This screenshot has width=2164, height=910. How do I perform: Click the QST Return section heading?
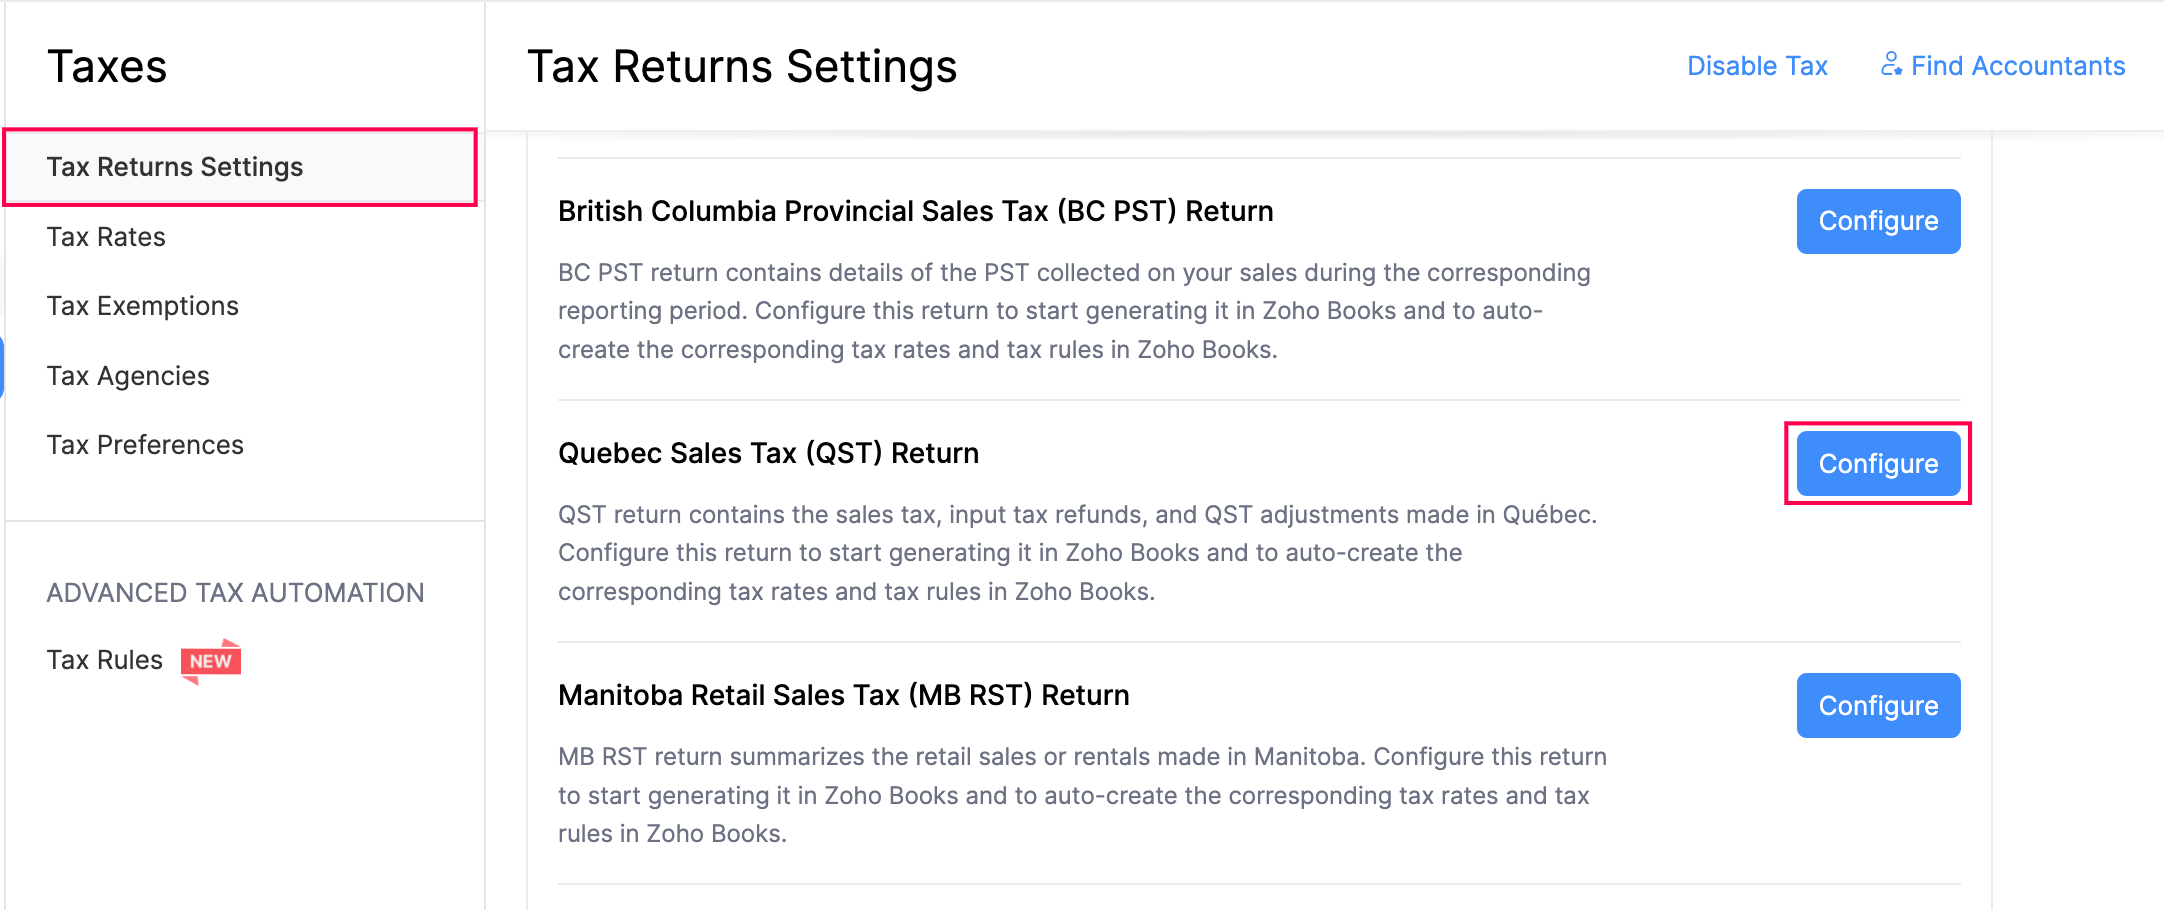point(768,453)
